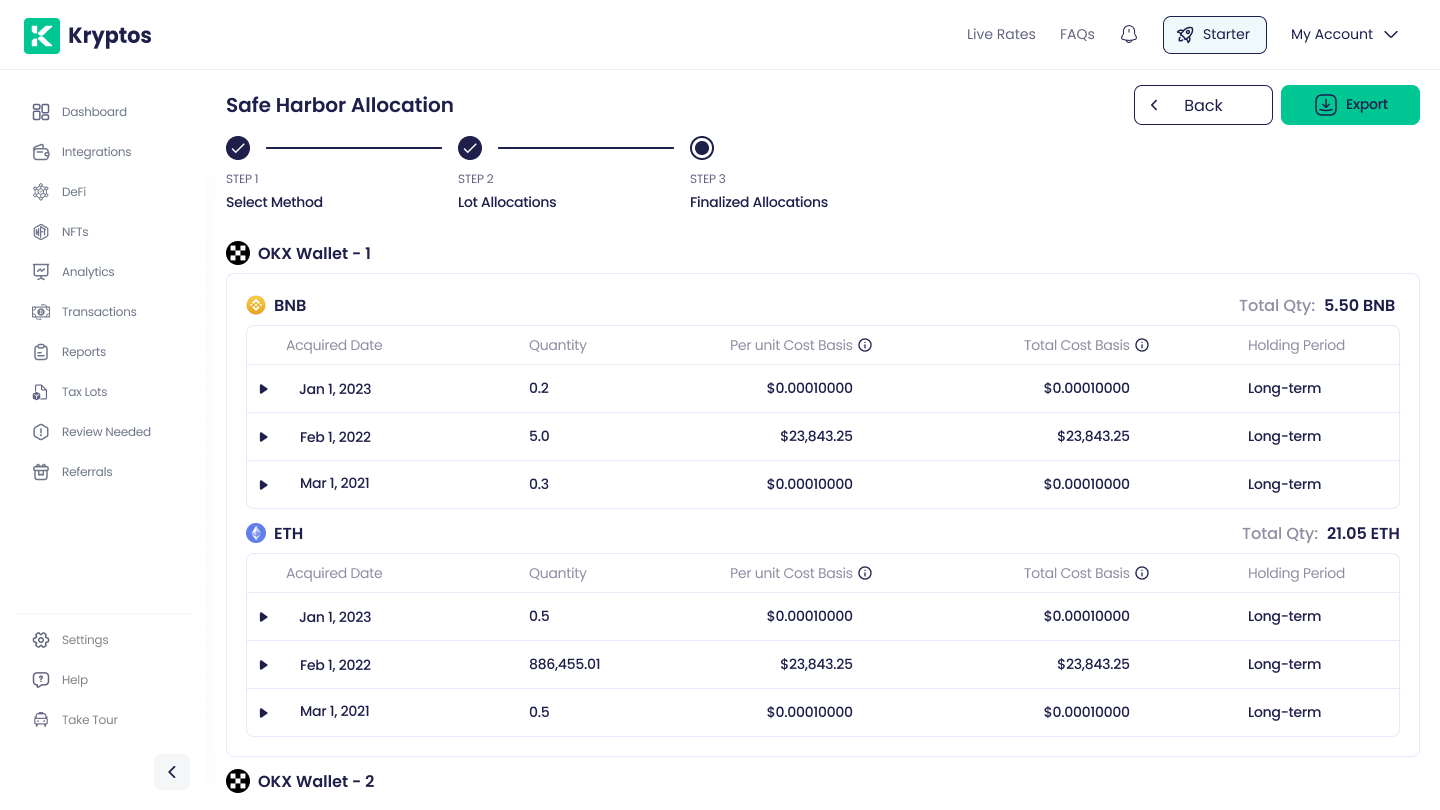Expand the ETH Feb 1, 2022 lot row
Image resolution: width=1440 pixels, height=810 pixels.
coord(264,665)
